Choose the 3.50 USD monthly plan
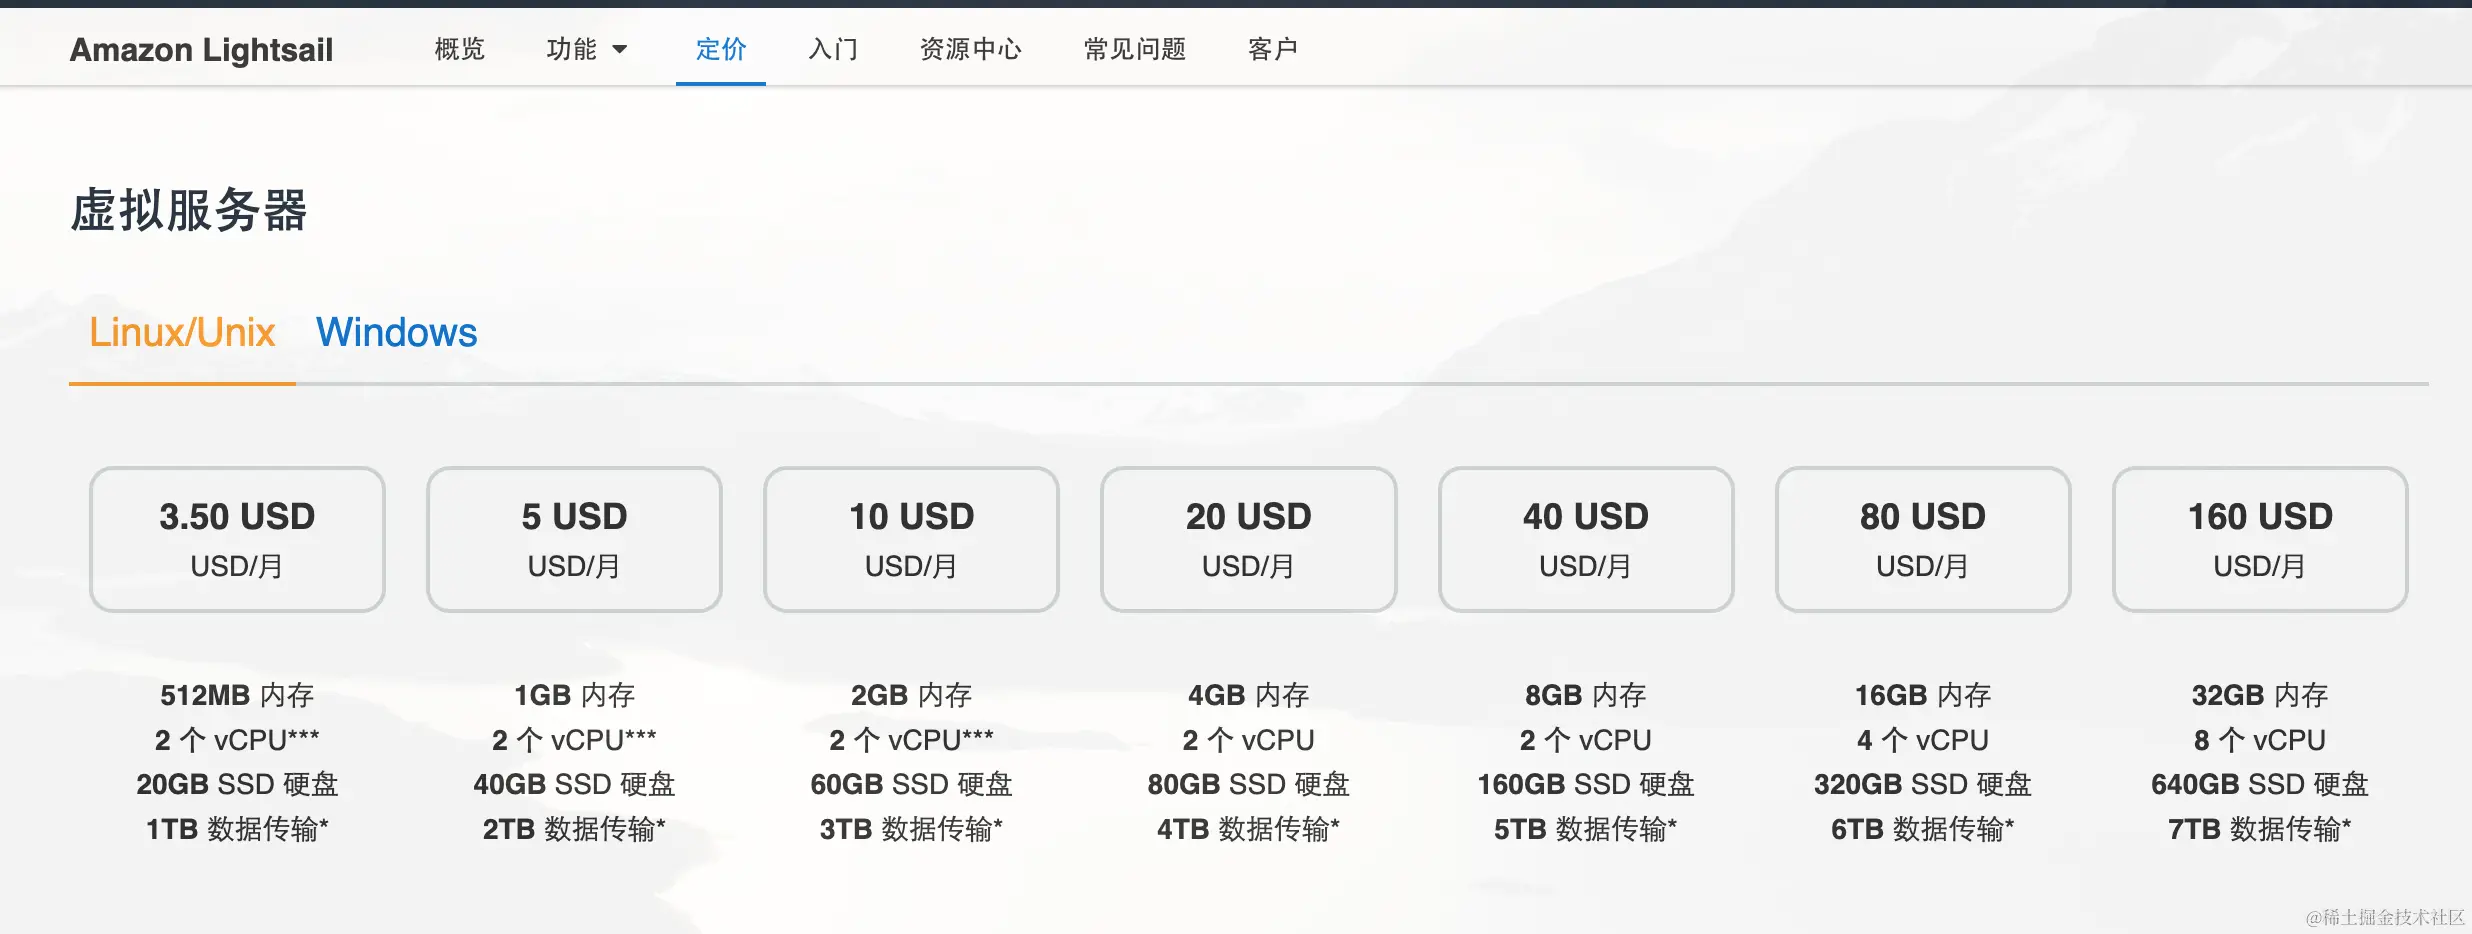Image resolution: width=2472 pixels, height=934 pixels. point(237,539)
